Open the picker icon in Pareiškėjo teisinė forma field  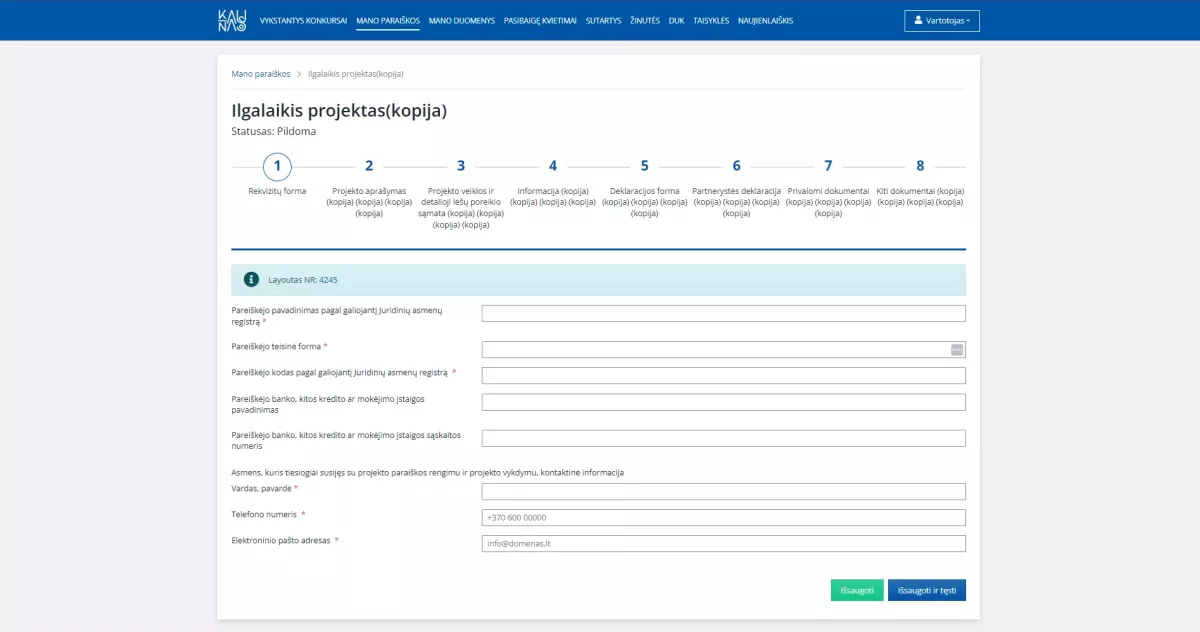coord(957,349)
